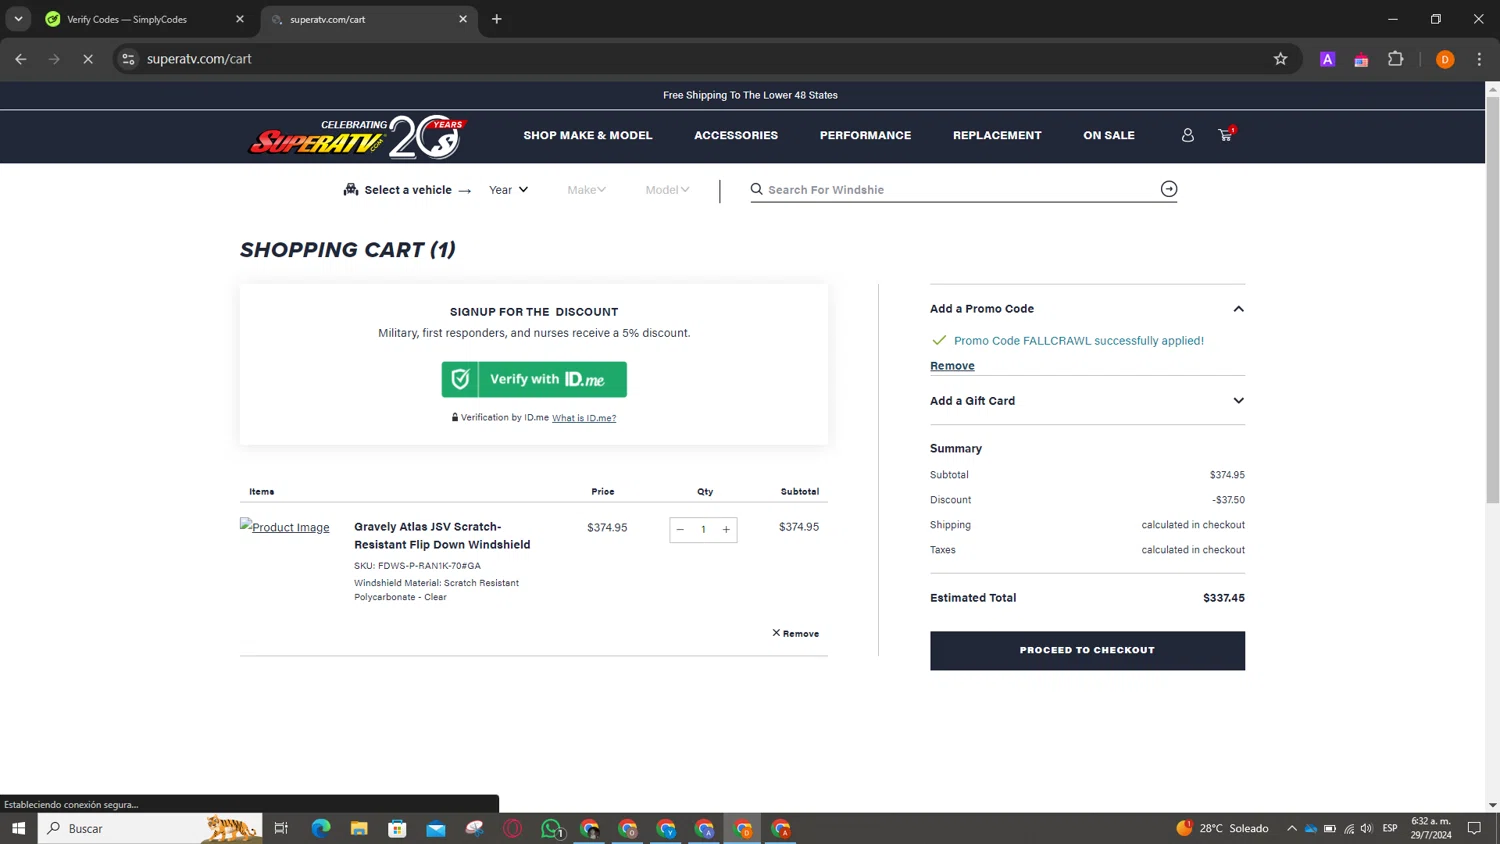Image resolution: width=1500 pixels, height=844 pixels.
Task: Bookmark this page with the star icon
Action: [1280, 59]
